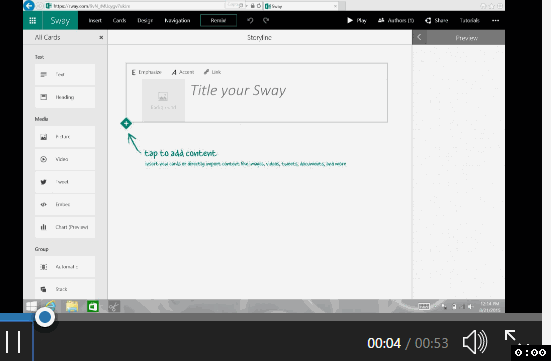551x361 pixels.
Task: Toggle Emphasize on title text
Action: pos(147,72)
